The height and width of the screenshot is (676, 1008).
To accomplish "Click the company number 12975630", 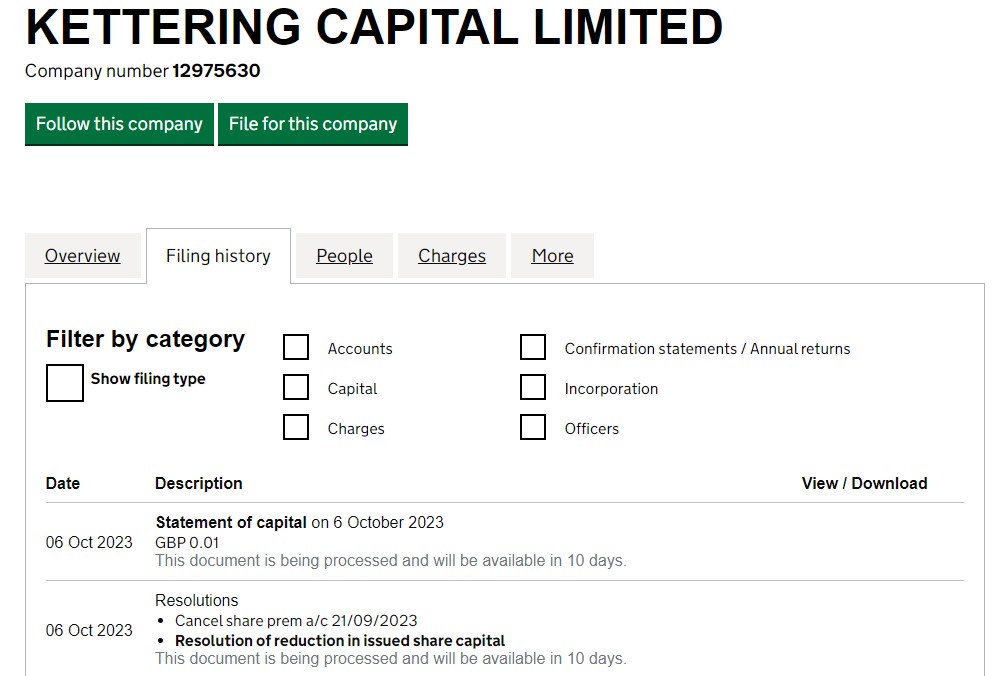I will [x=216, y=71].
